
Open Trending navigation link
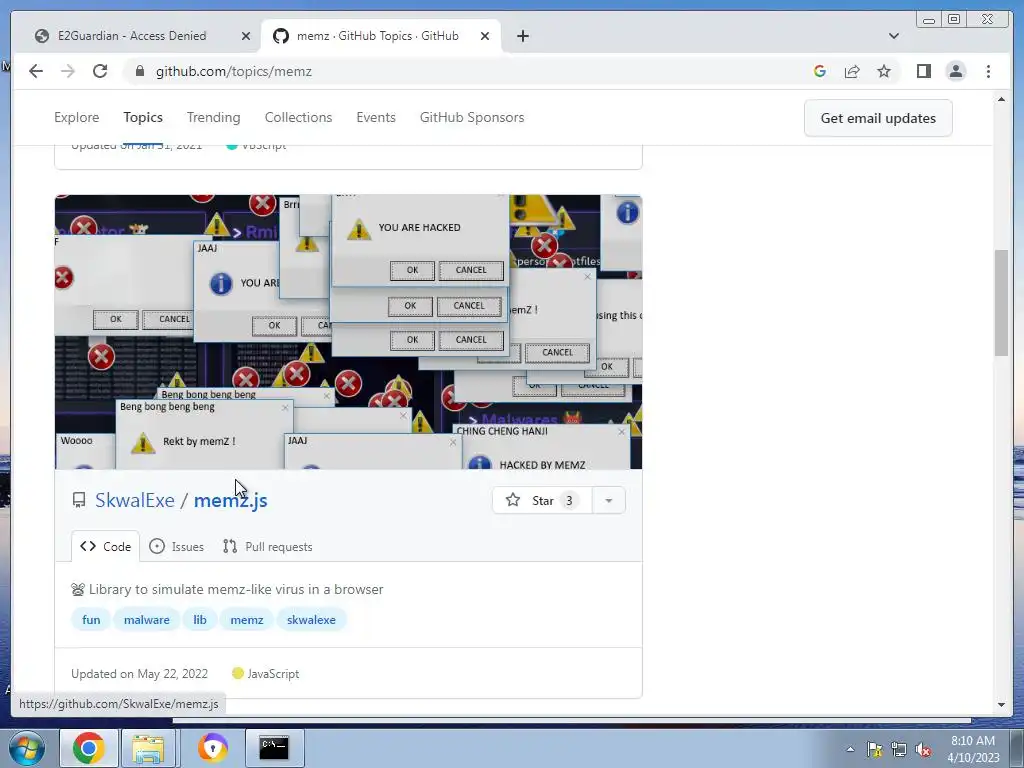214,118
